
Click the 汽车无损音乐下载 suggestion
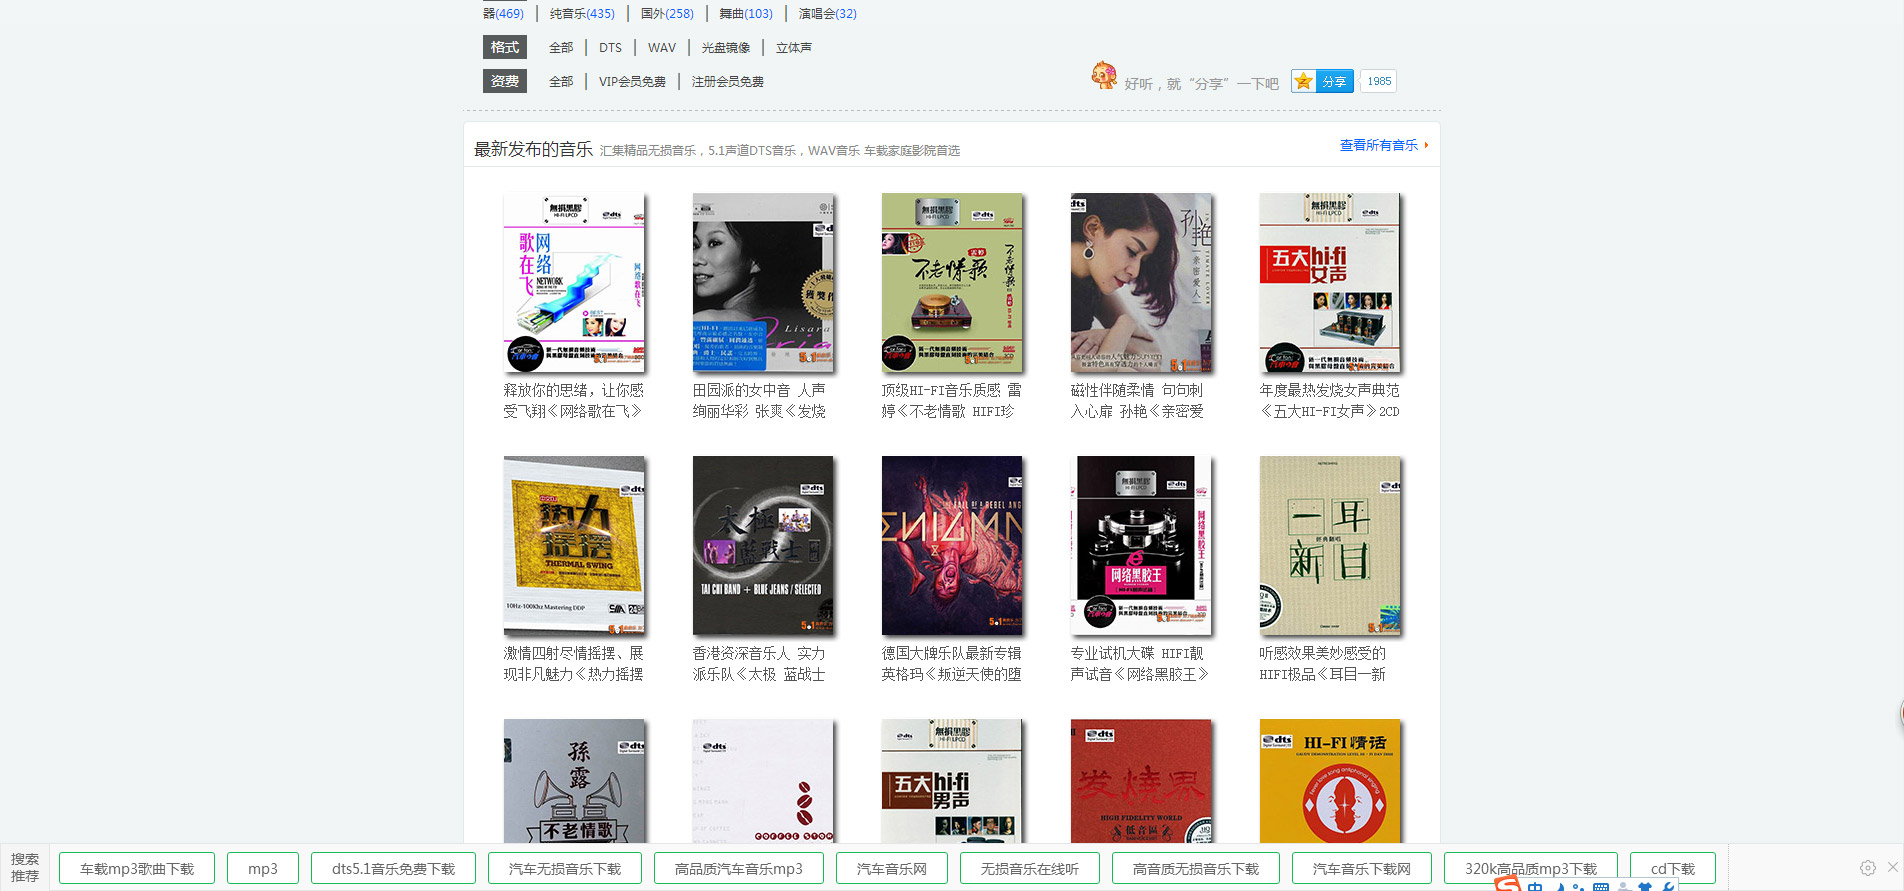(565, 868)
